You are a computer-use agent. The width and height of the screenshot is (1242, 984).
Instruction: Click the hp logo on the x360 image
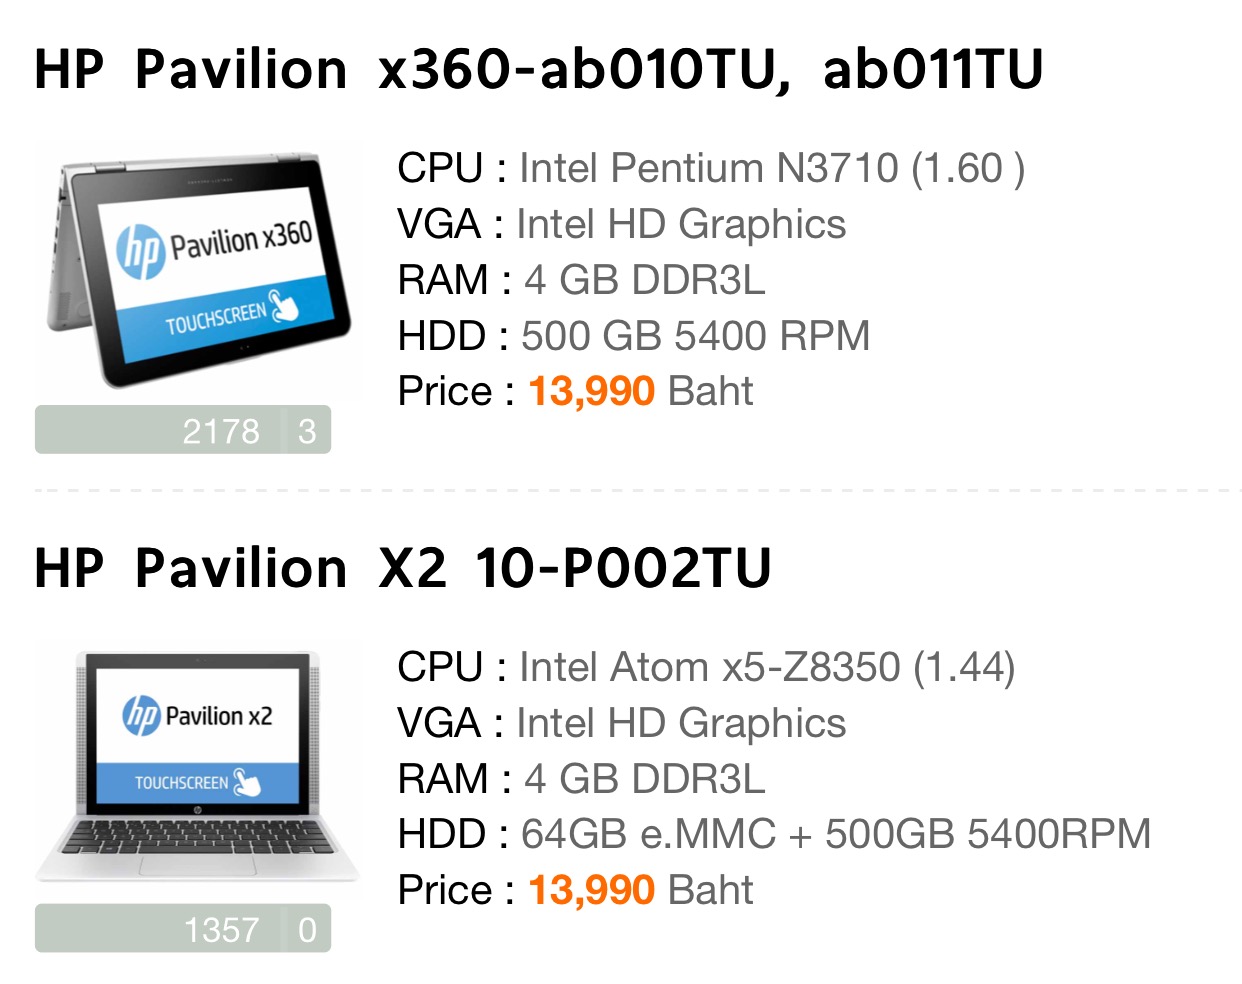[140, 251]
